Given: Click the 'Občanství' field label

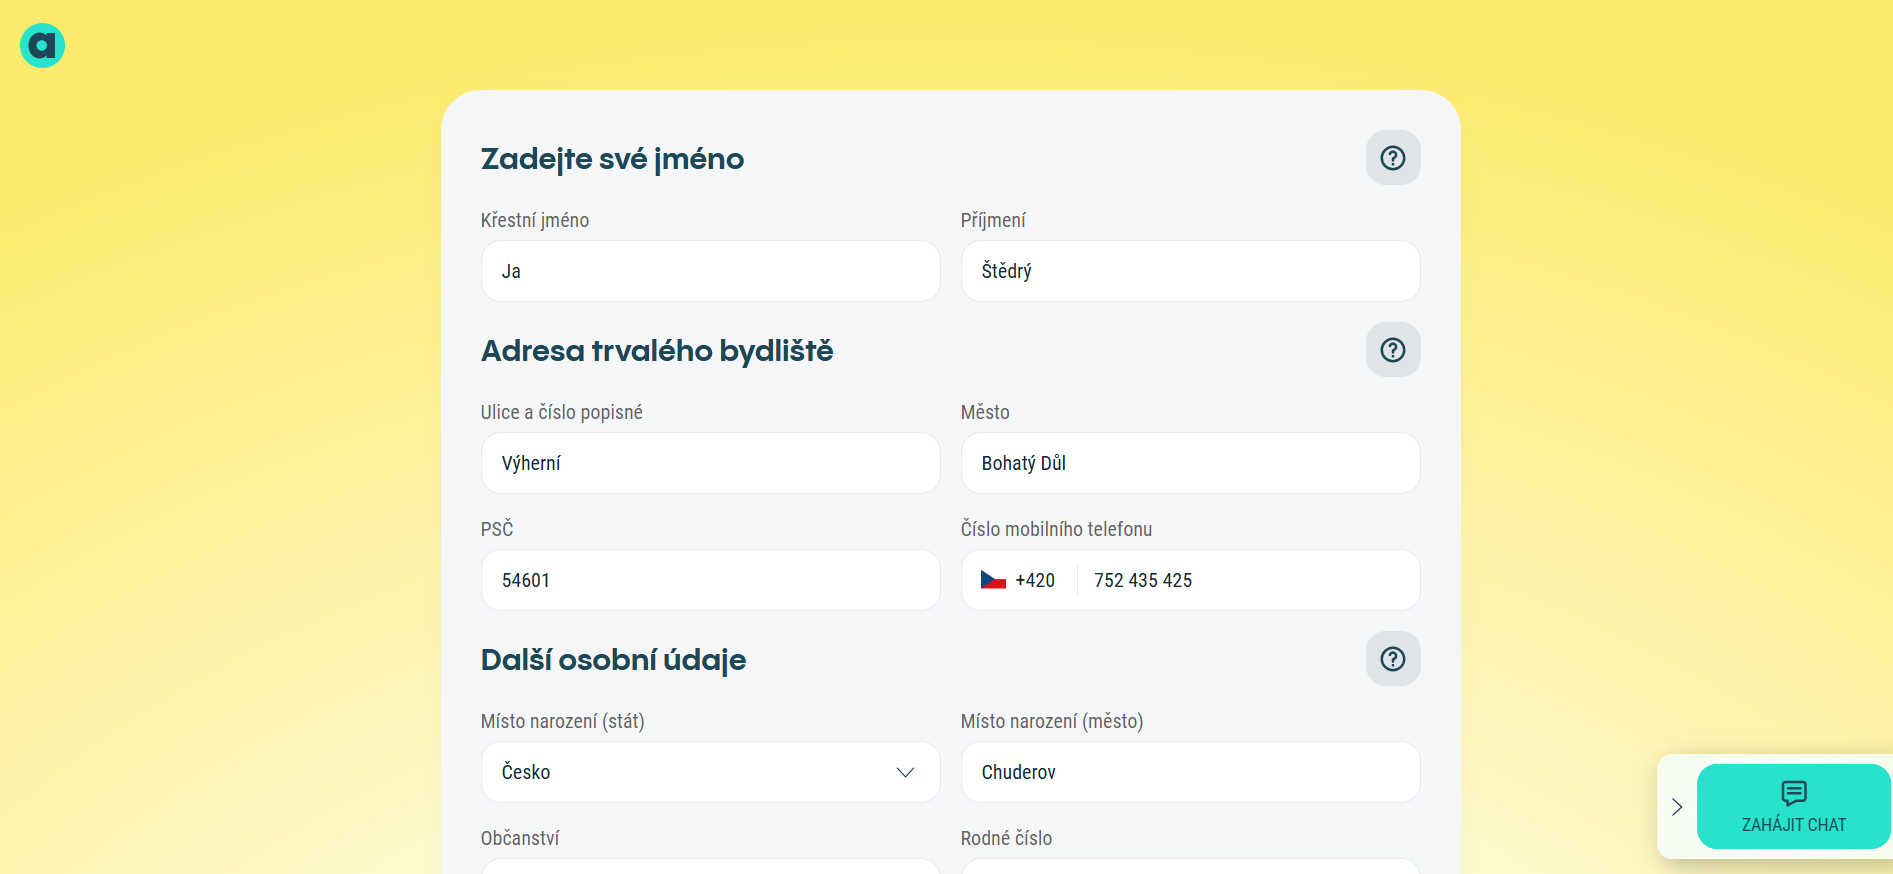Looking at the screenshot, I should [520, 838].
